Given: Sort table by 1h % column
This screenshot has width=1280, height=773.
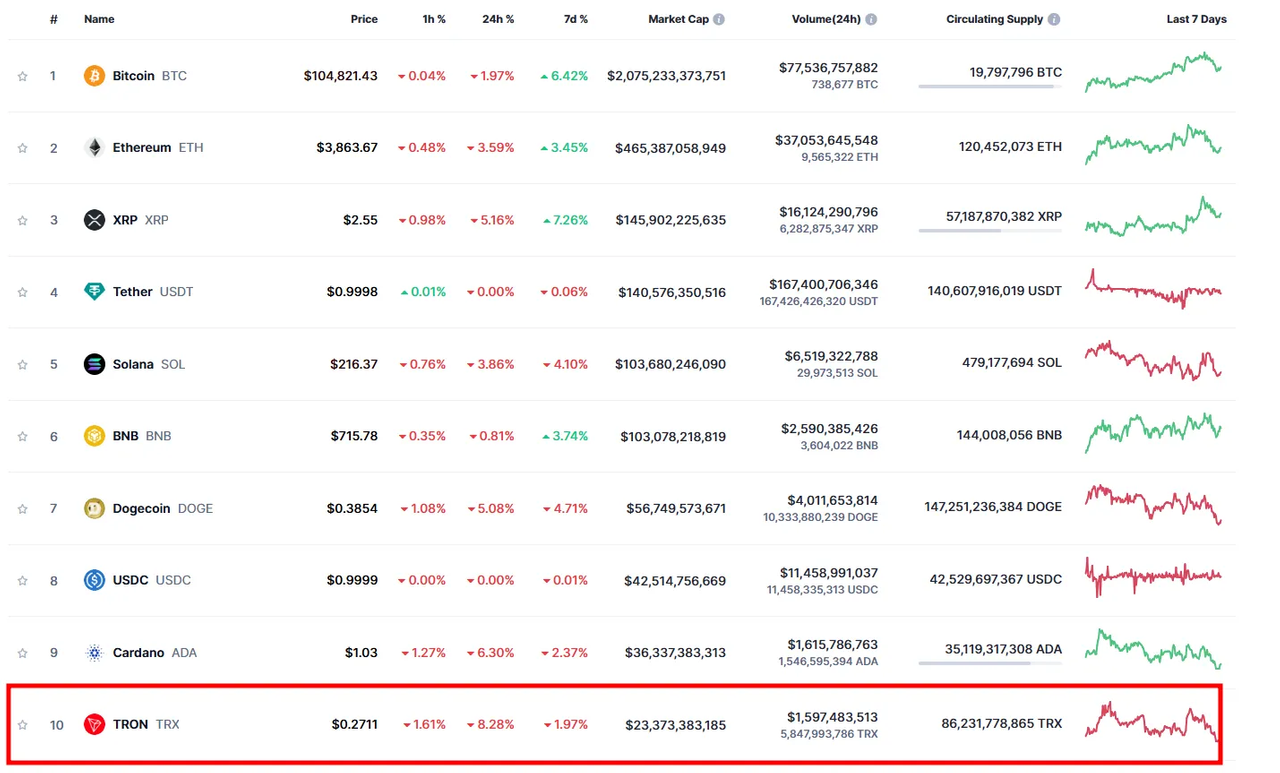Looking at the screenshot, I should [432, 19].
